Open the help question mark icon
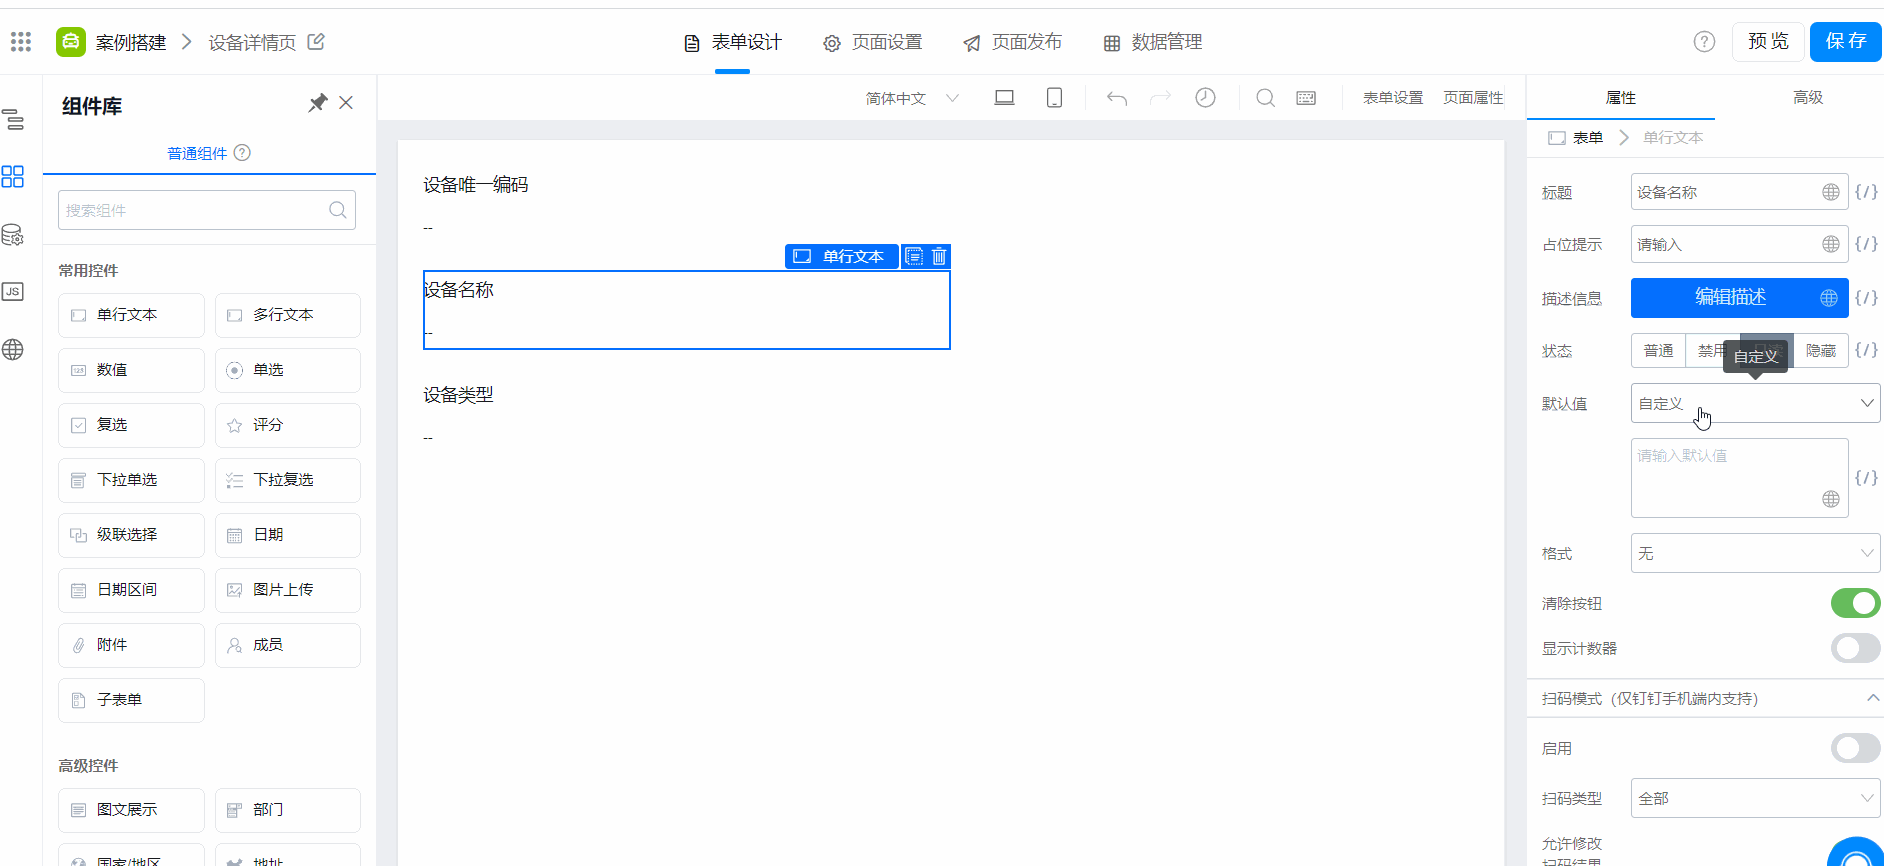 click(1704, 42)
